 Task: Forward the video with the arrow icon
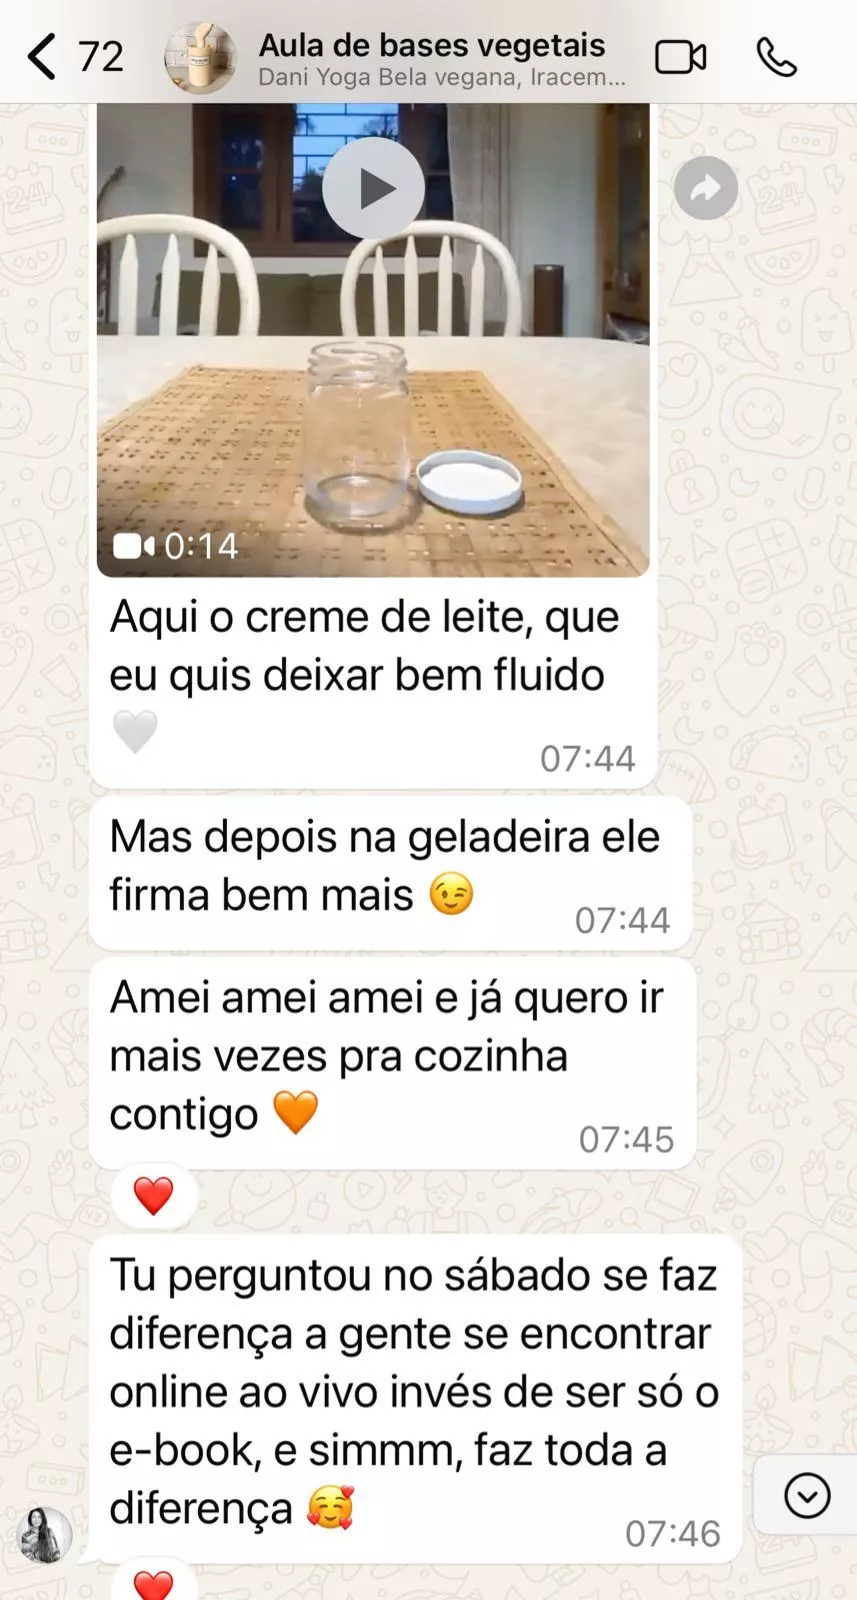705,187
